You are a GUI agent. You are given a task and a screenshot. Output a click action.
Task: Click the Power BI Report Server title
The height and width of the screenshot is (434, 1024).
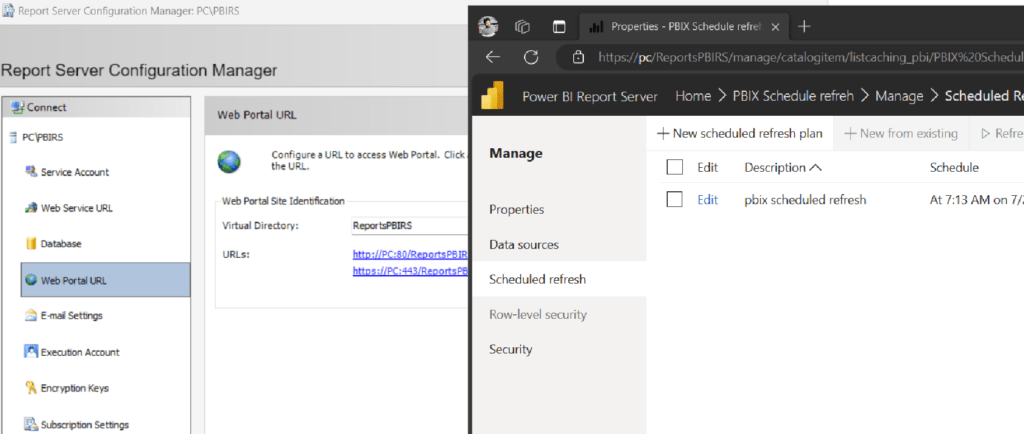pos(590,96)
